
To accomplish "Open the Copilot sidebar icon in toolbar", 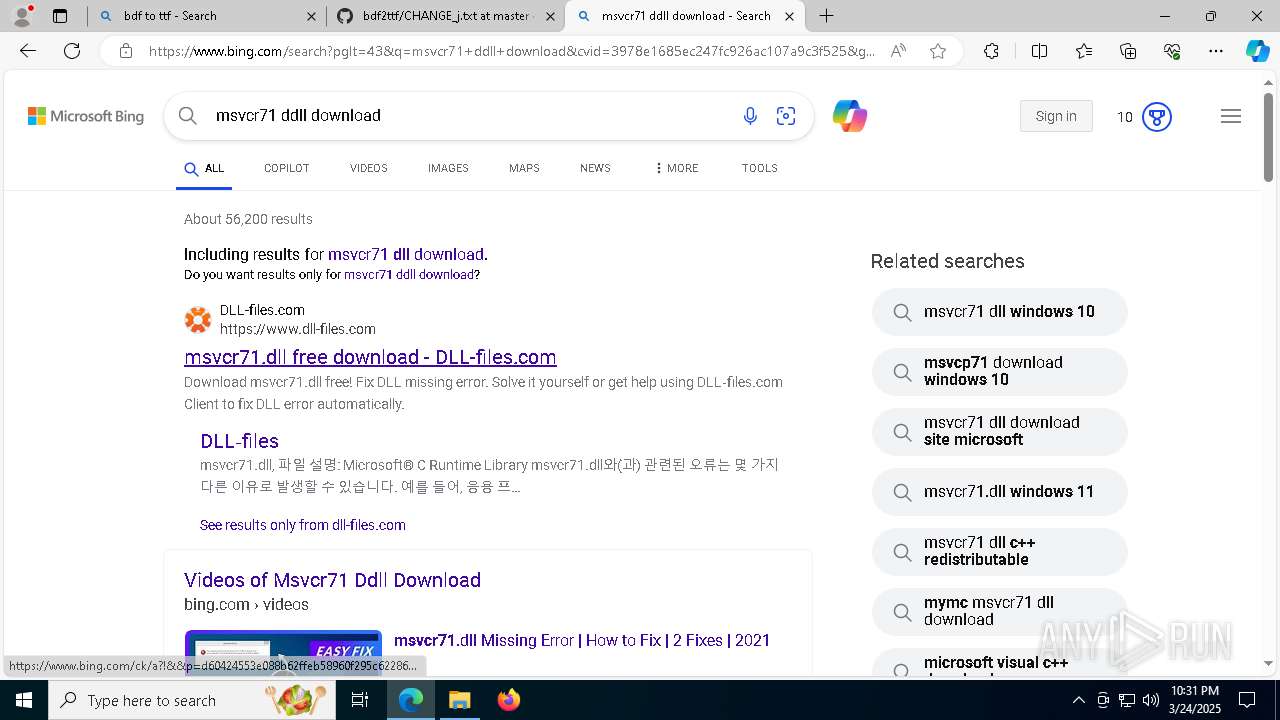I will tap(1257, 51).
